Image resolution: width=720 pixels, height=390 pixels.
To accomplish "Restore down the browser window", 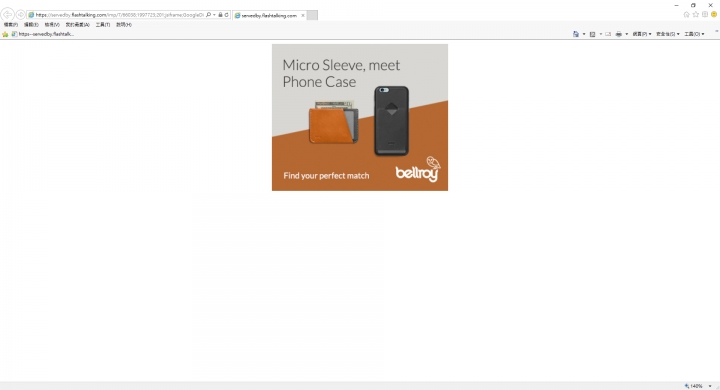I will click(693, 5).
